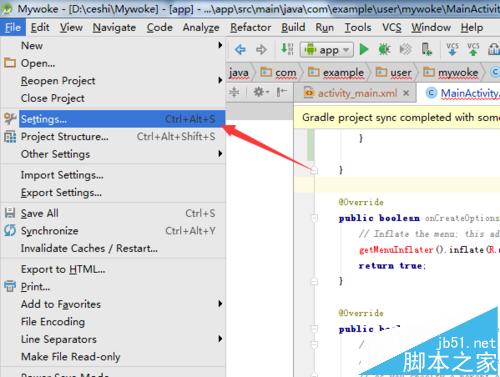Select Save All
The width and height of the screenshot is (500, 377).
tap(113, 213)
